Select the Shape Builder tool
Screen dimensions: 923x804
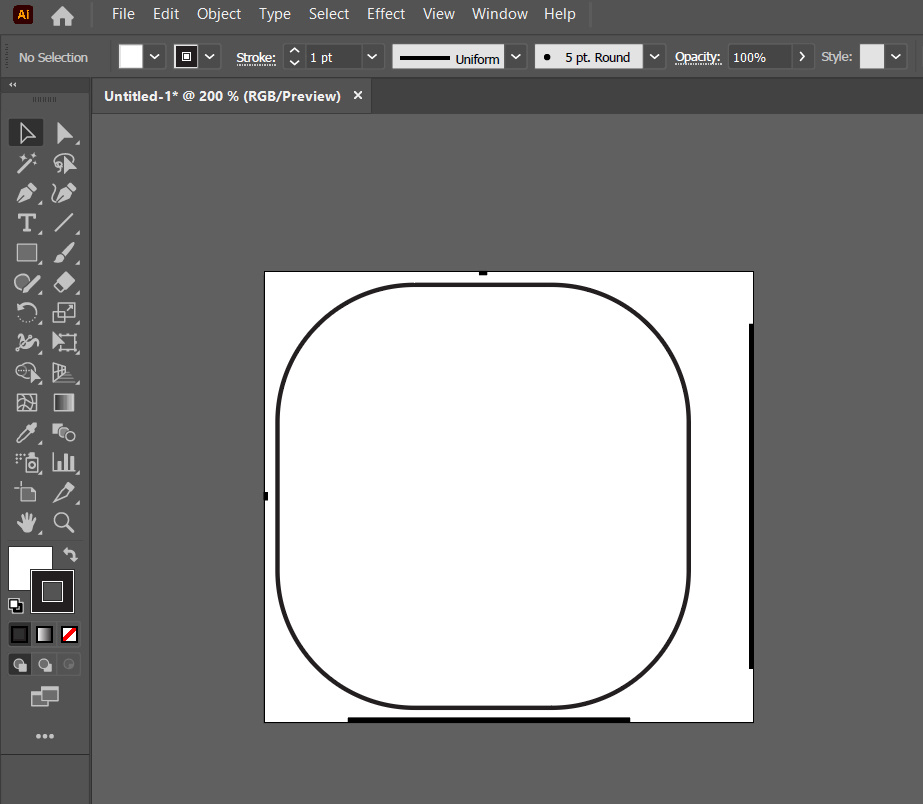click(26, 373)
